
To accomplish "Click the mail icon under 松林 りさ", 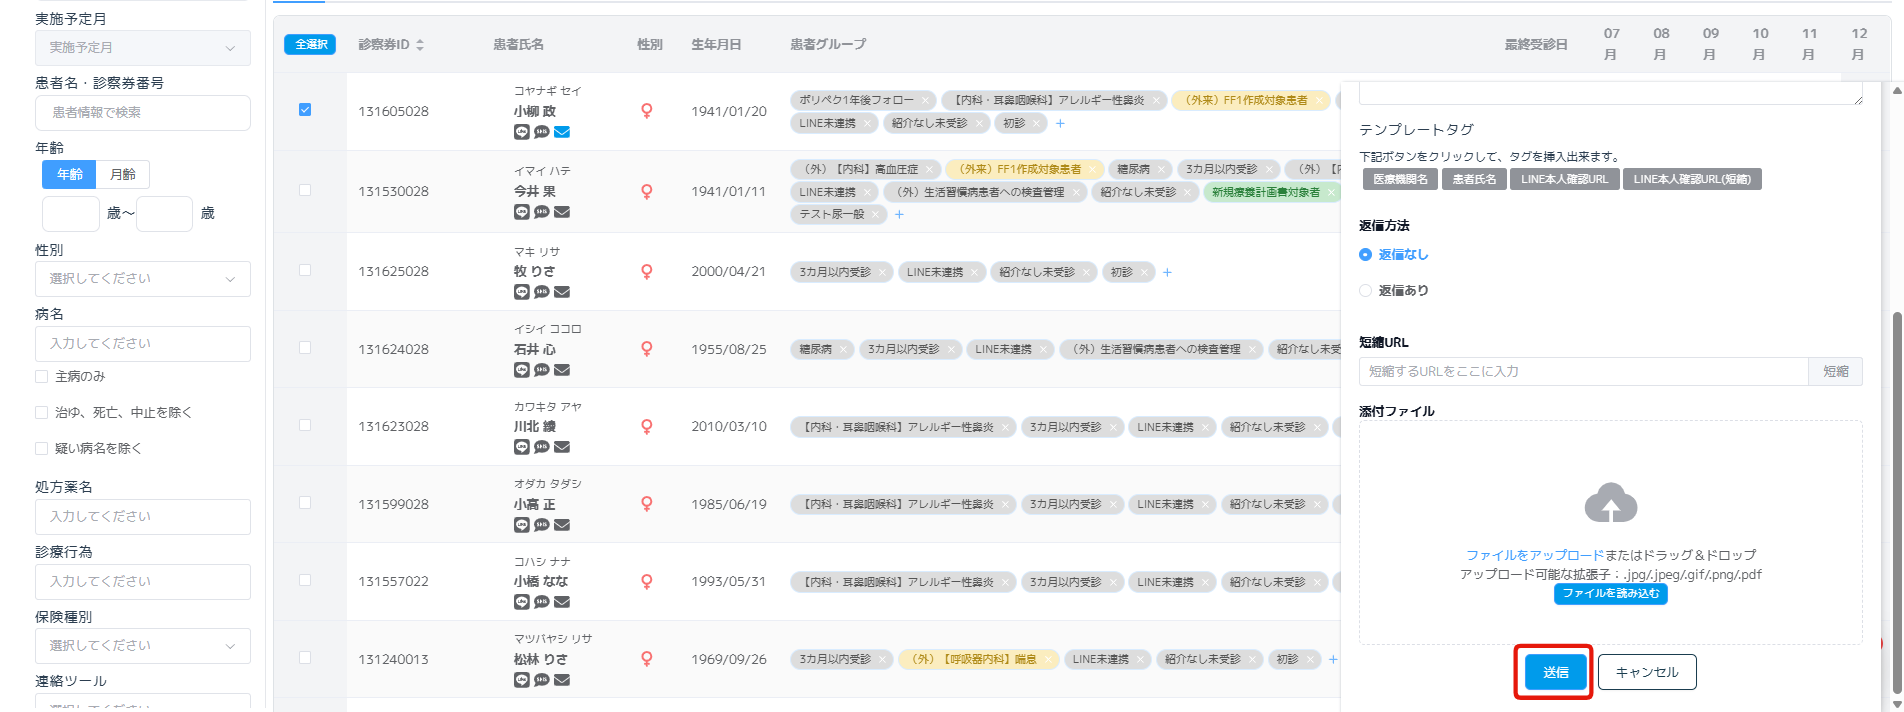I will coord(562,680).
